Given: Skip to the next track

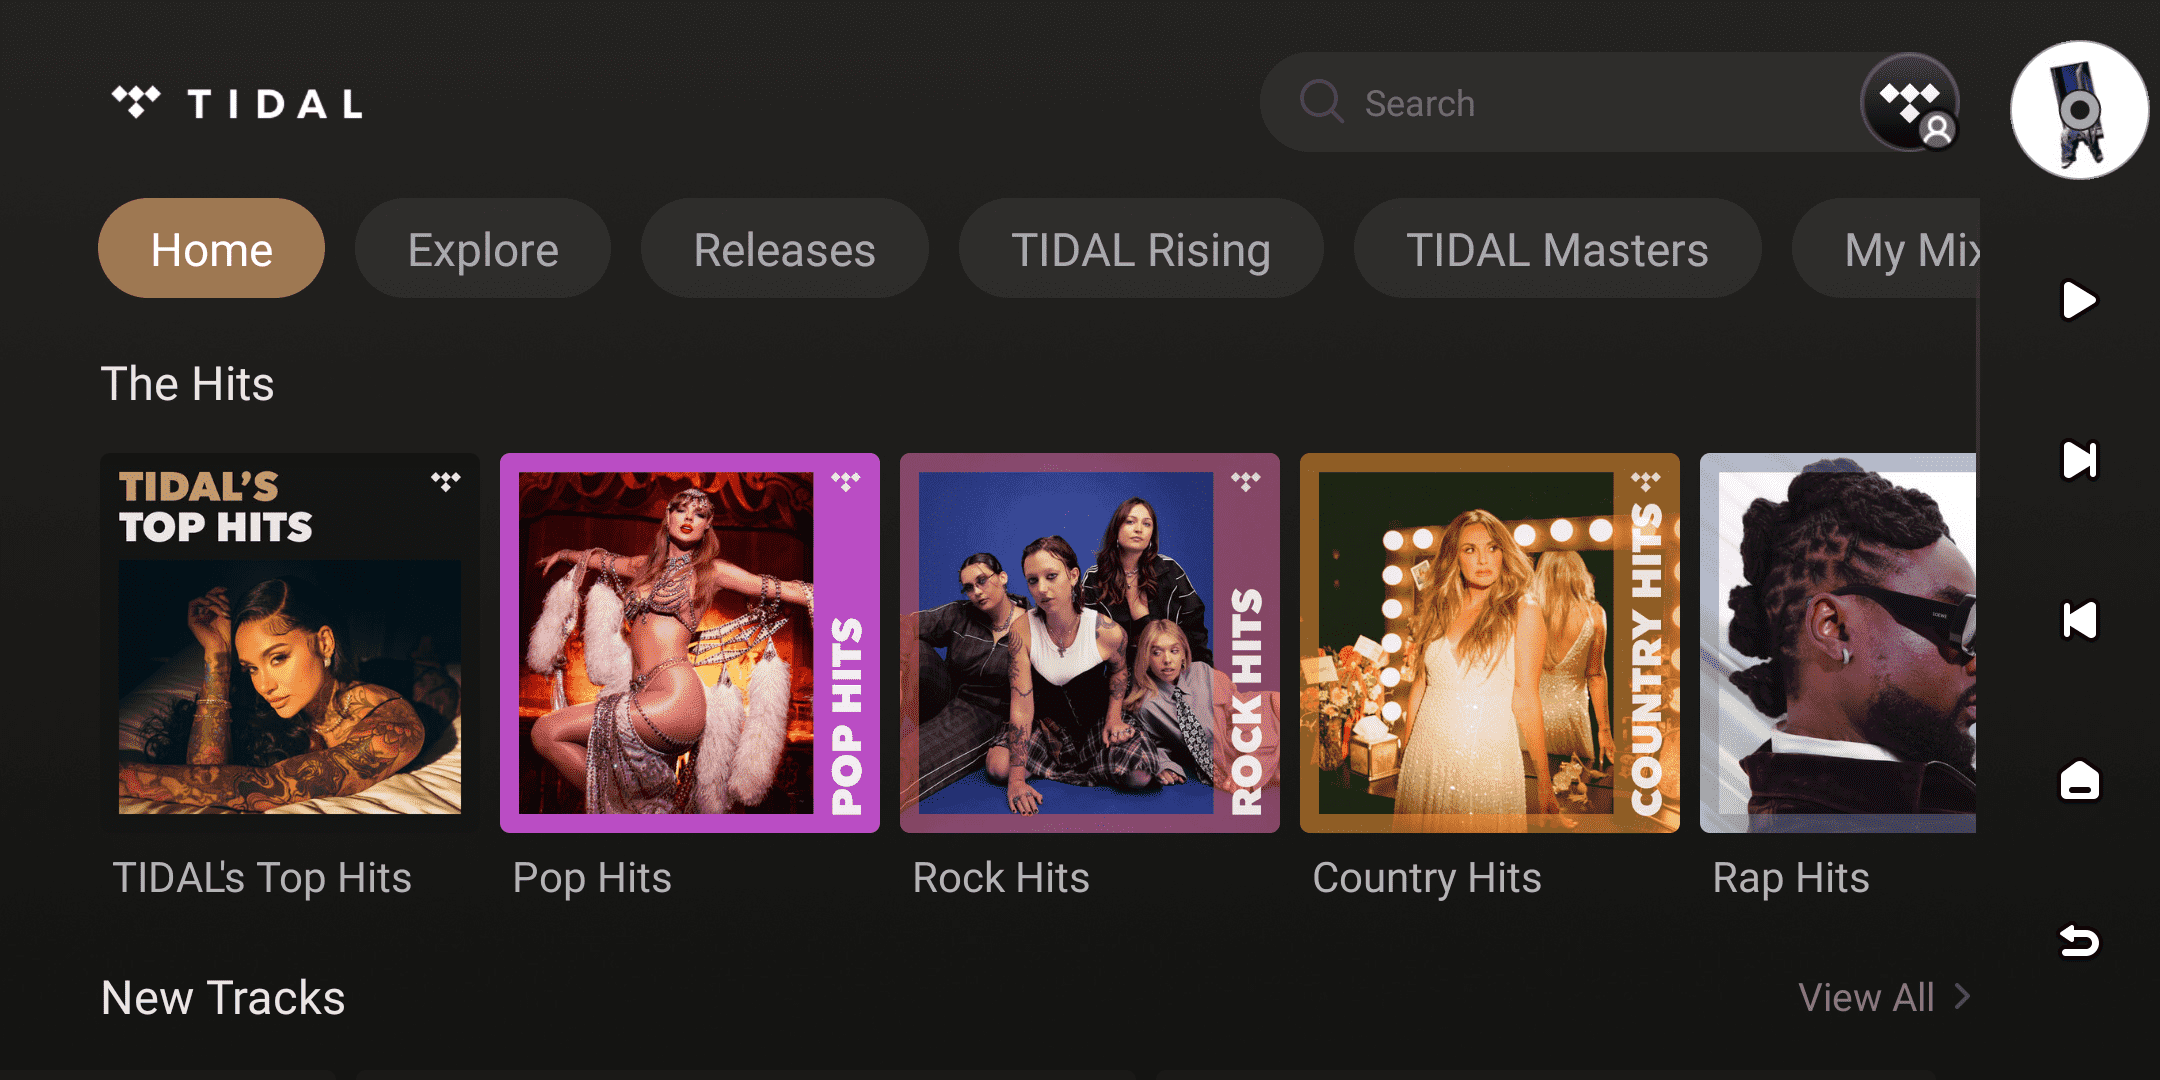Looking at the screenshot, I should click(2079, 460).
